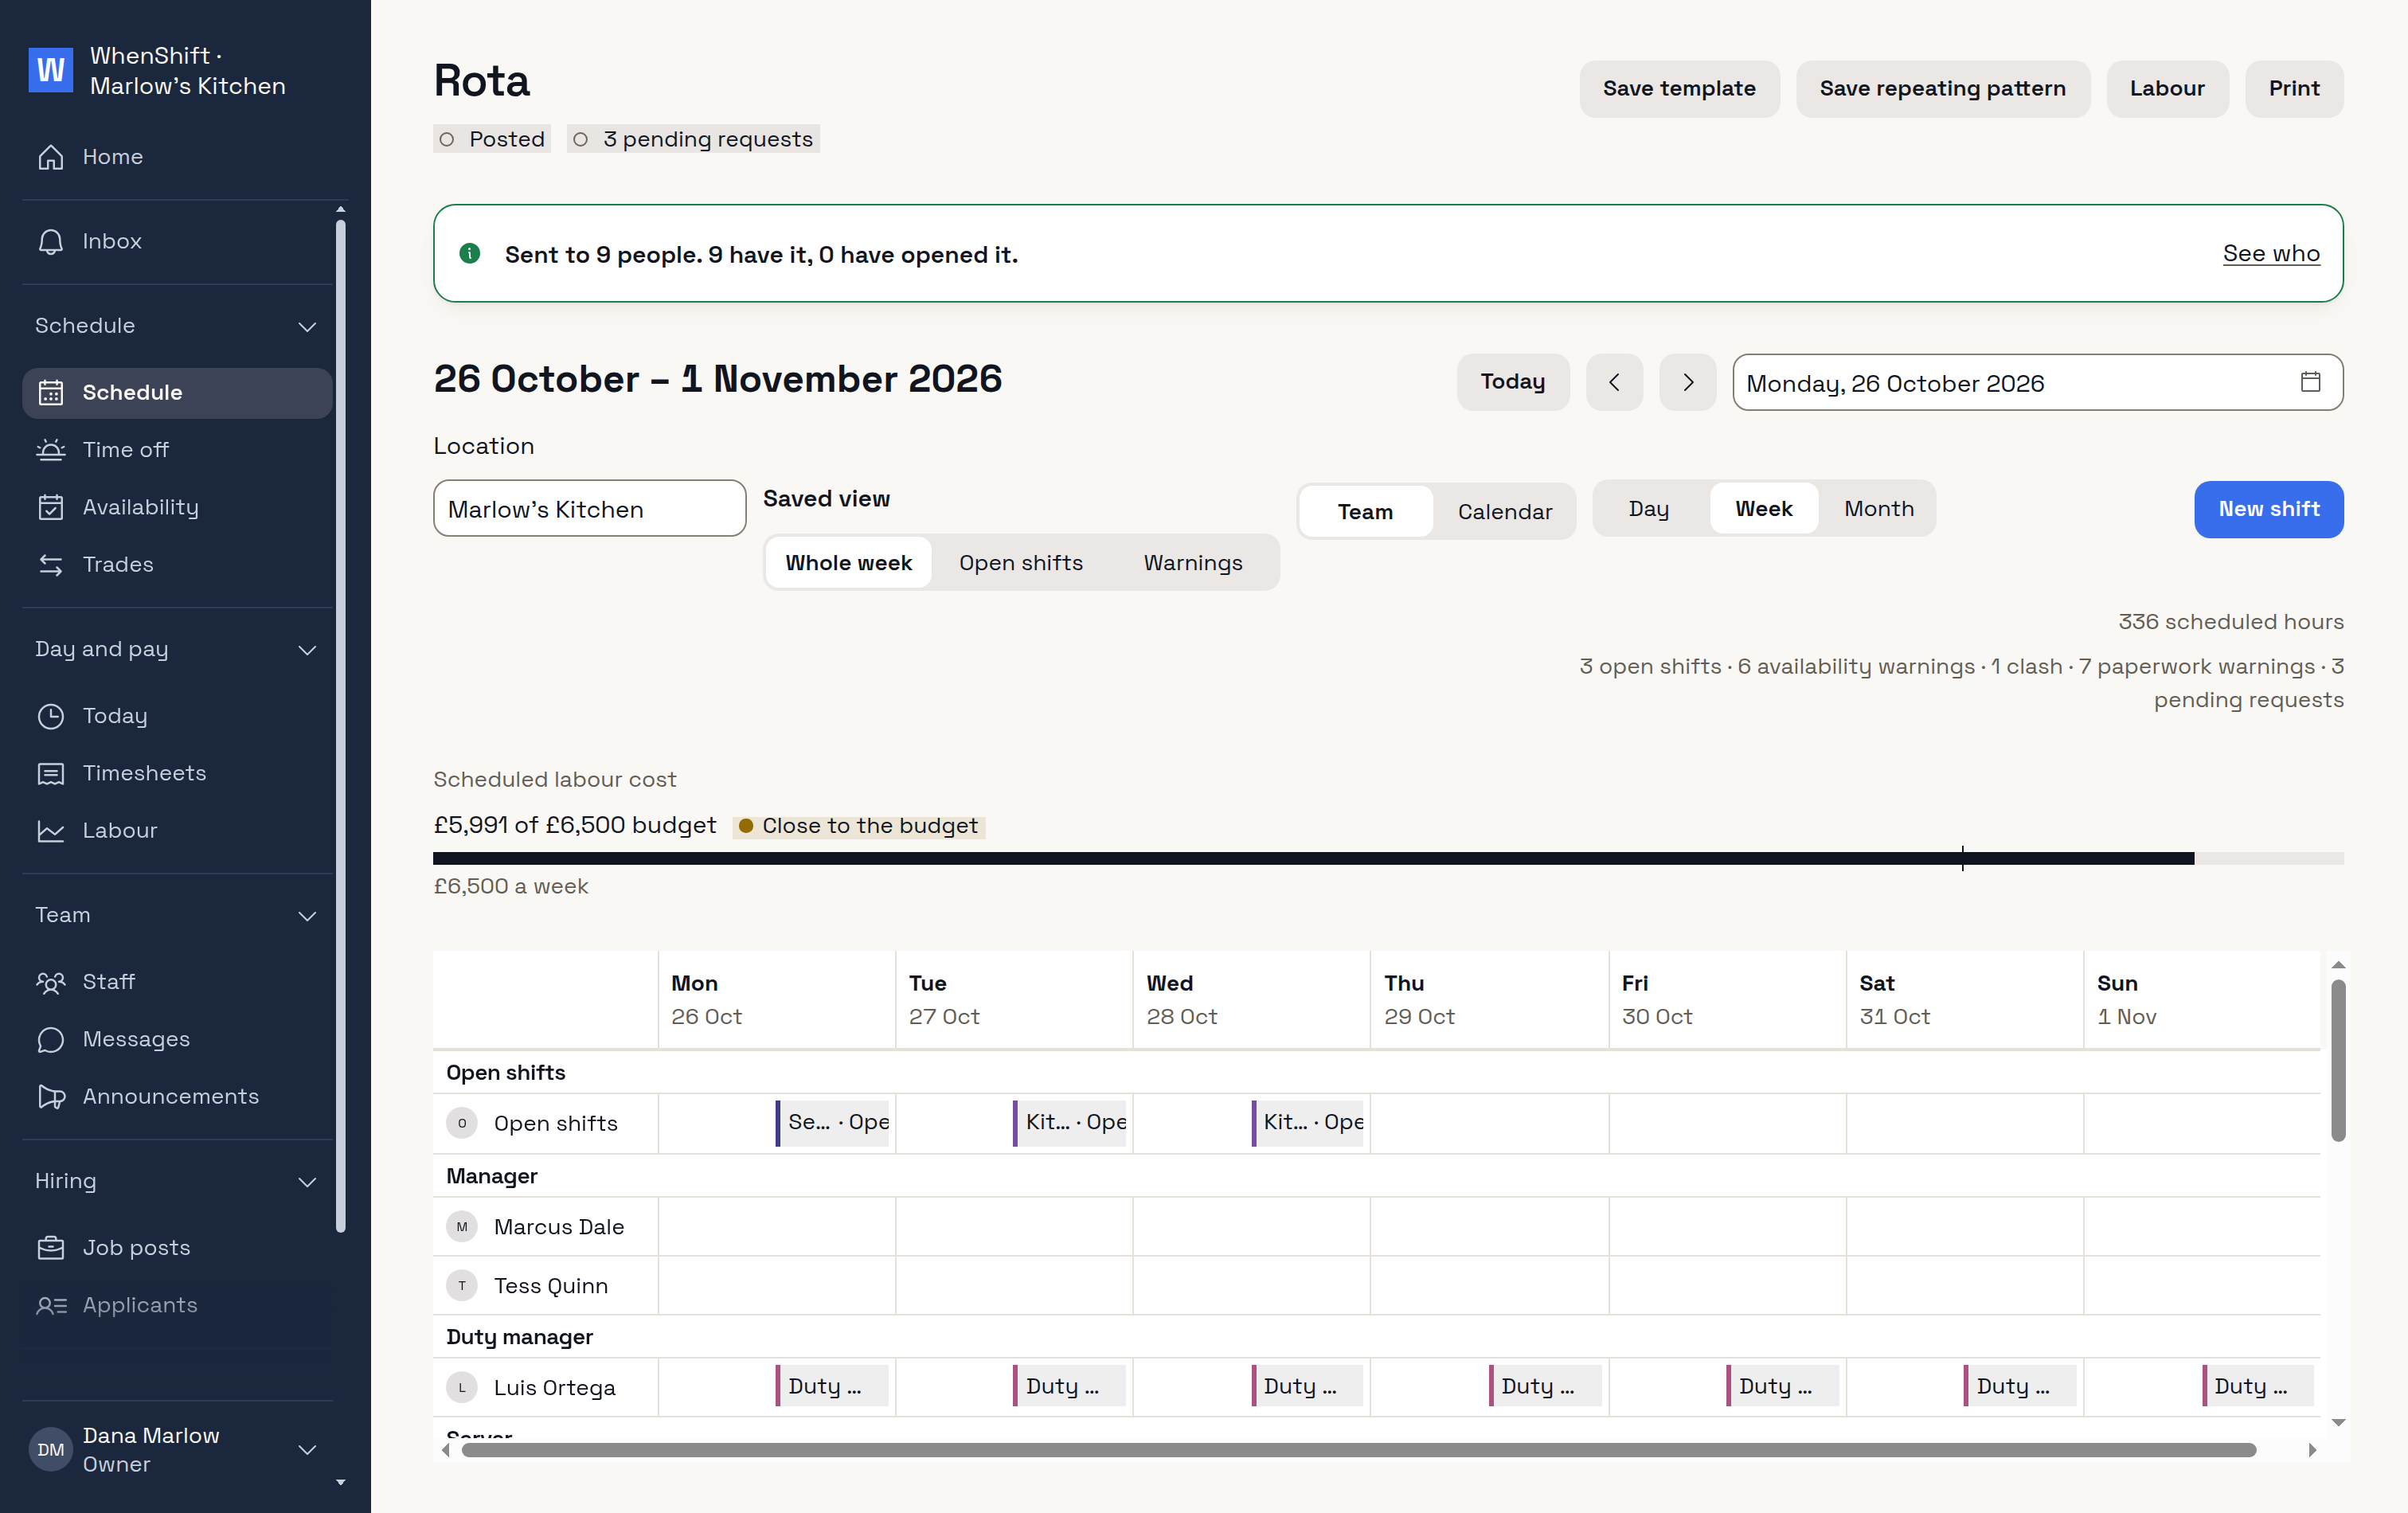Select the Week range

(1763, 509)
